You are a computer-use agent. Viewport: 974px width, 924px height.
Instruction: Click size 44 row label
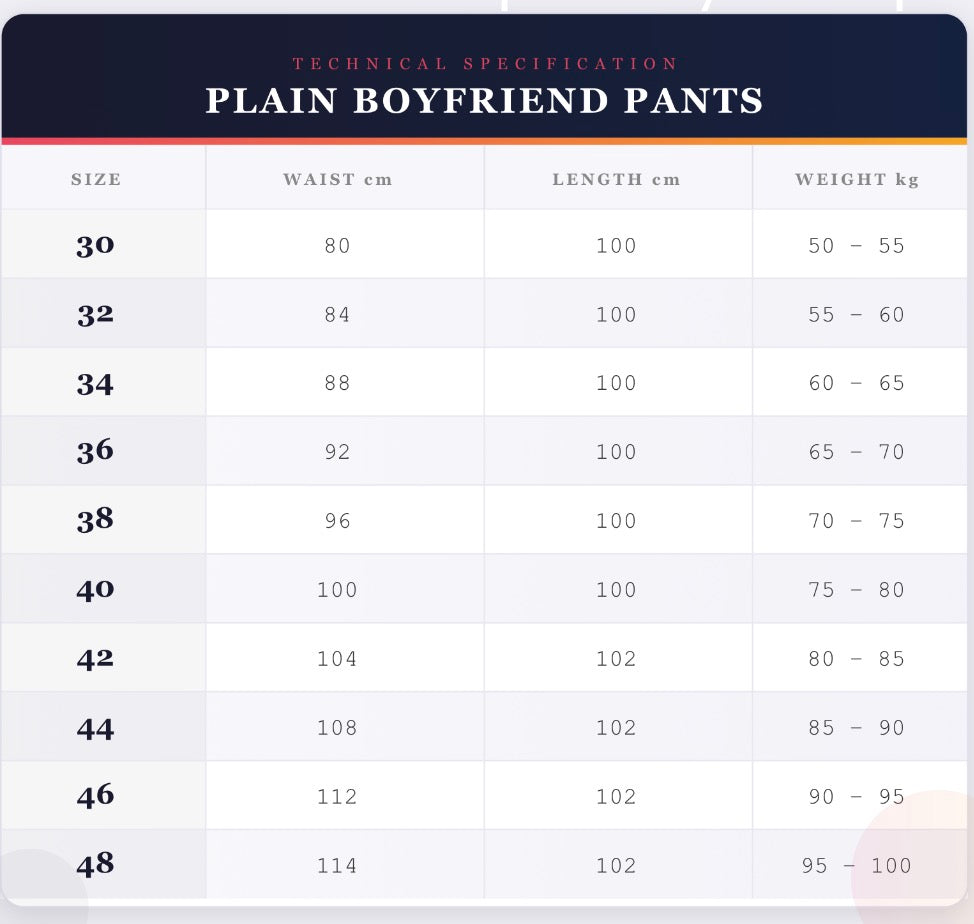pyautogui.click(x=95, y=728)
